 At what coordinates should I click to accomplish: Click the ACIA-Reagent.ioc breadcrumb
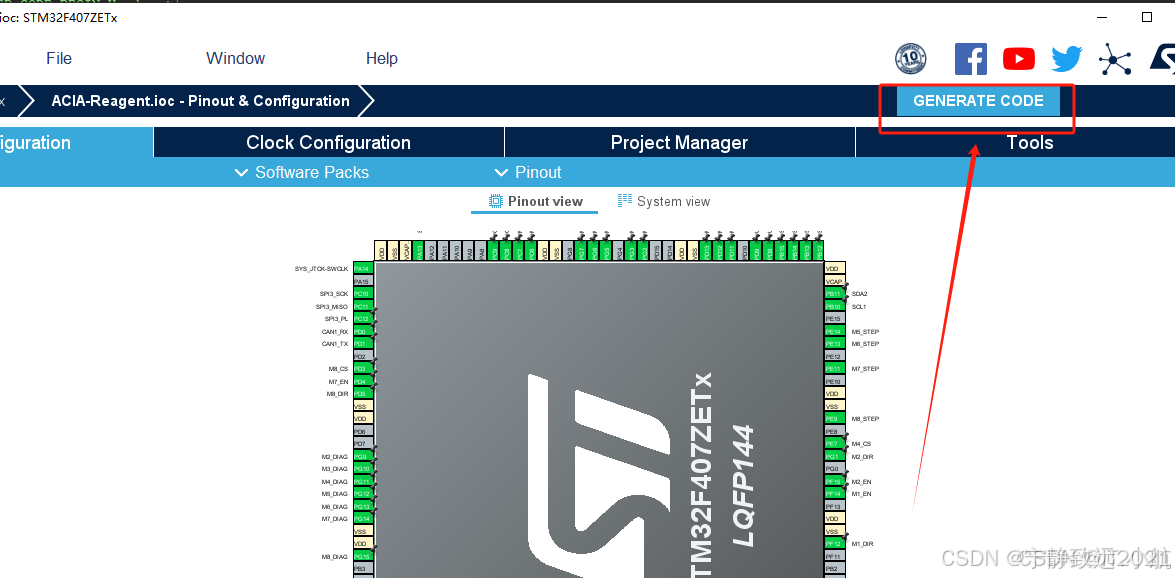pos(200,101)
